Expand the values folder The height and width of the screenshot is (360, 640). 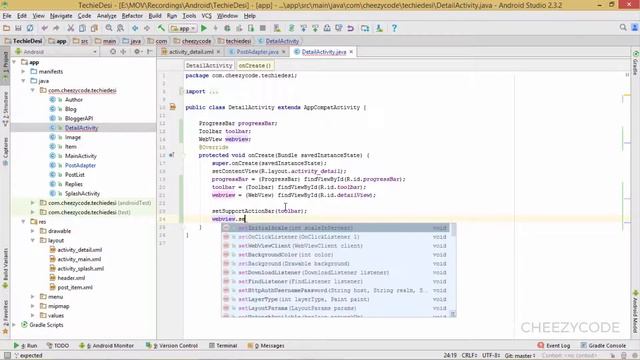[33, 316]
